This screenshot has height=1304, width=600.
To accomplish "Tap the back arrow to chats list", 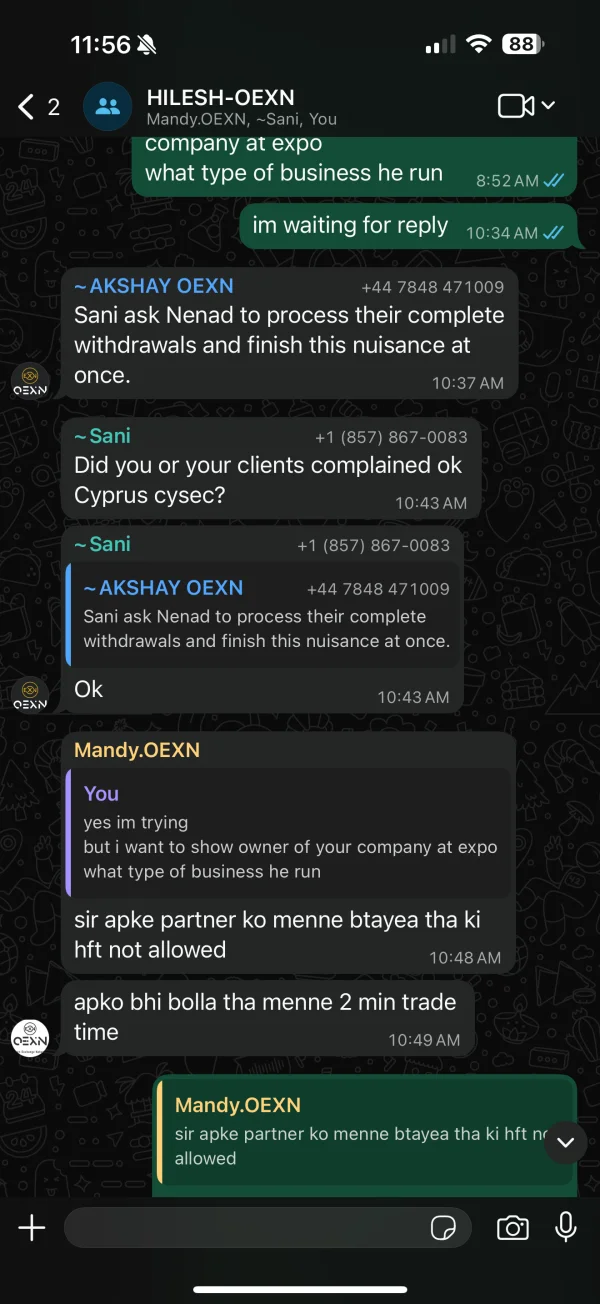I will tap(27, 107).
